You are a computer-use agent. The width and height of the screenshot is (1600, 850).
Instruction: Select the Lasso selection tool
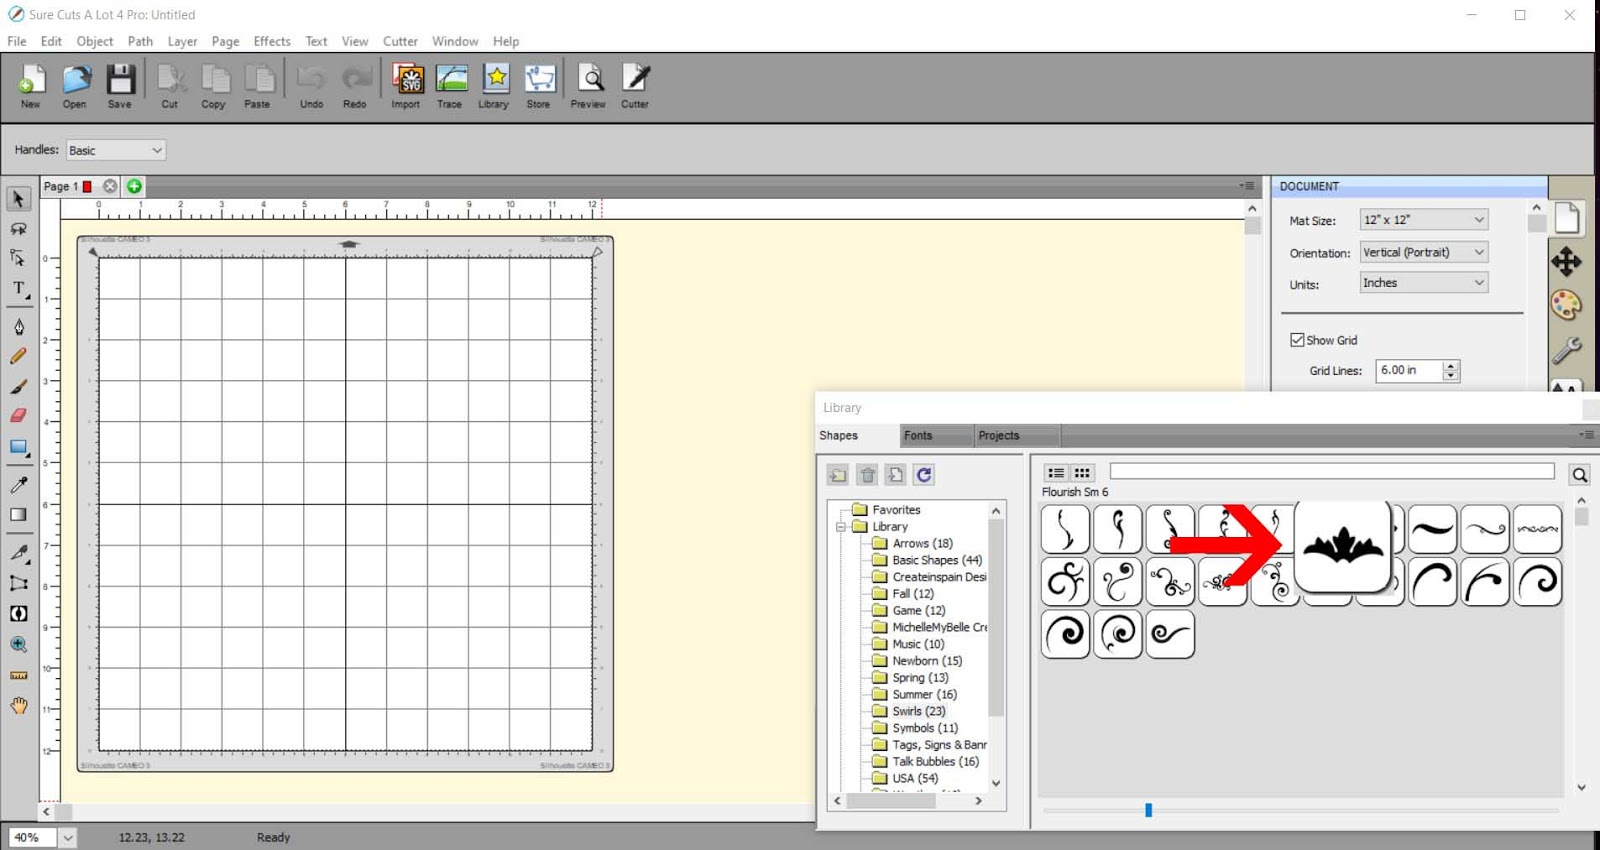[x=18, y=229]
